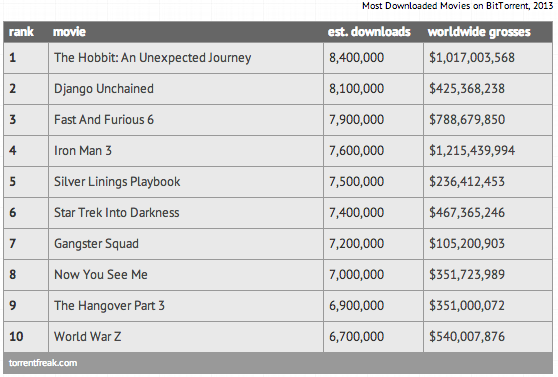Select the 'rank' column header

pos(21,32)
